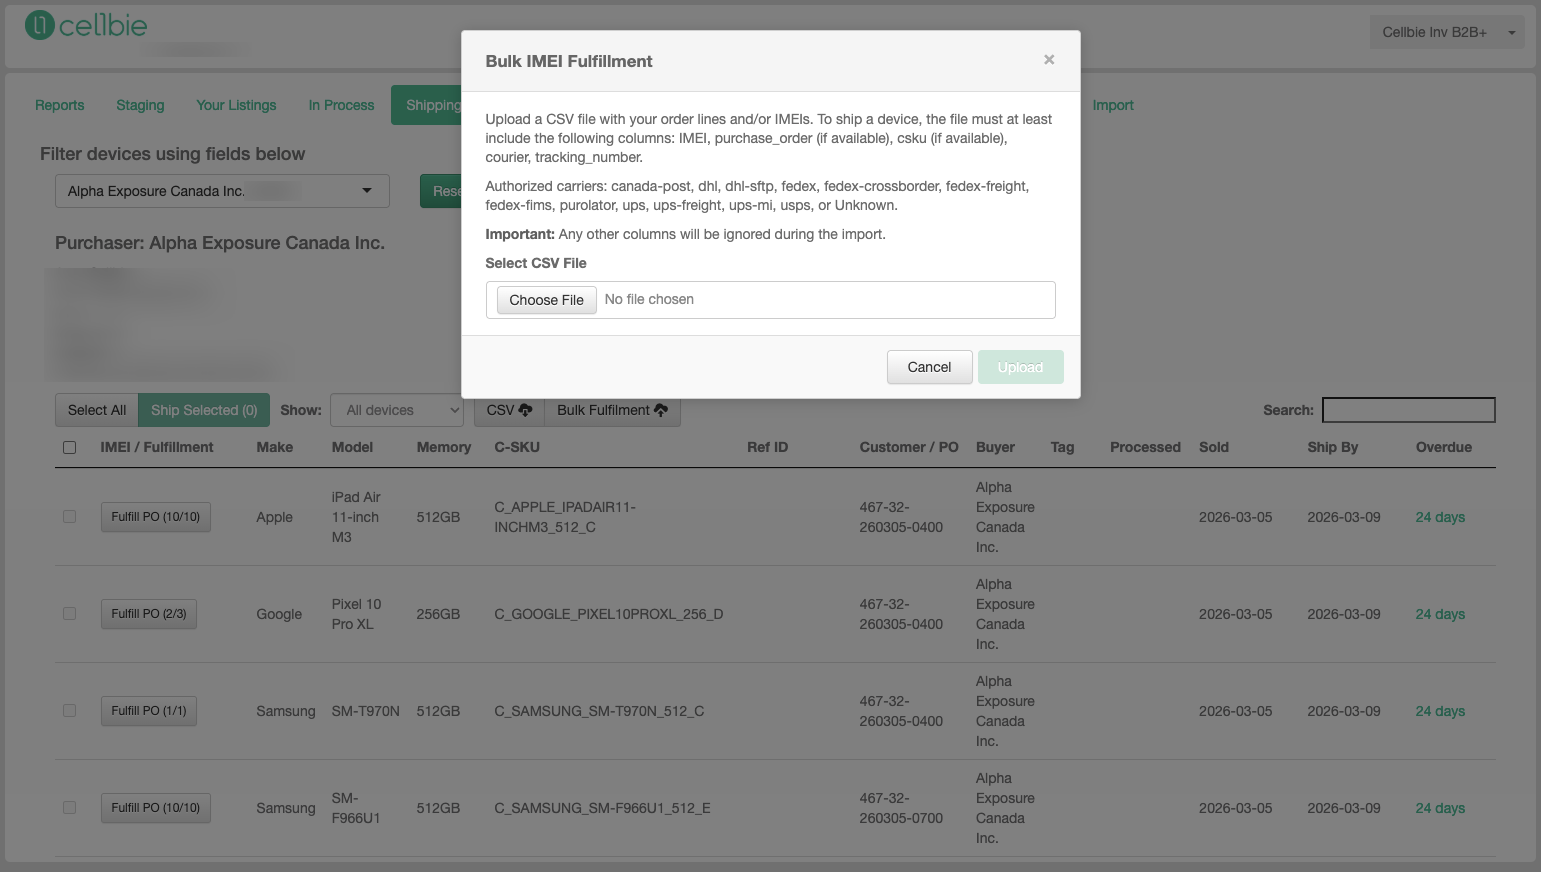
Task: Check the SM-F966U1 row checkbox
Action: click(x=70, y=808)
